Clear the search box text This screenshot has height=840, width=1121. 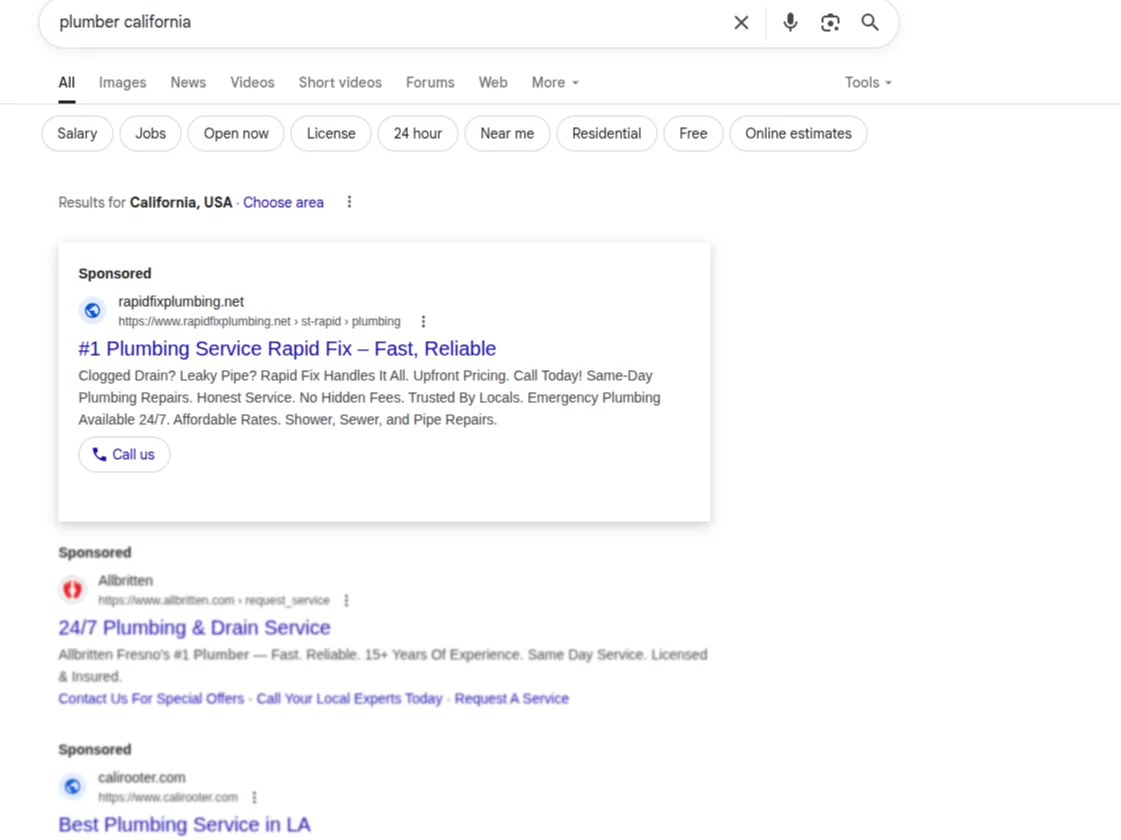coord(741,23)
